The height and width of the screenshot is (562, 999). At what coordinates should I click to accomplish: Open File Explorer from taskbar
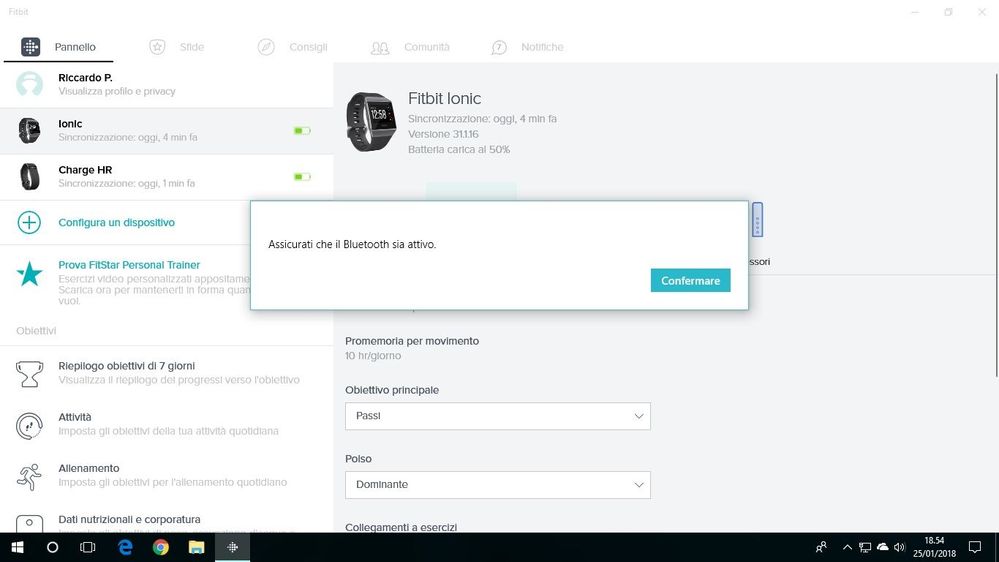coord(196,547)
